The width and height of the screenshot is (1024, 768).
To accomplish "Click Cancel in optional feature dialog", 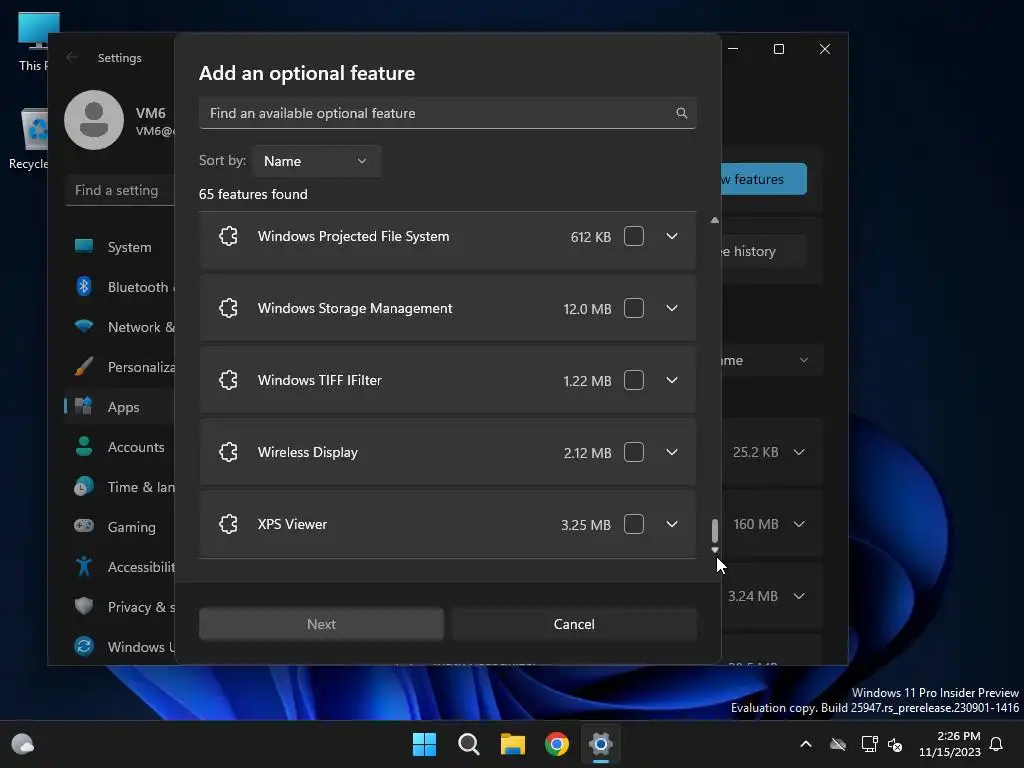I will [x=574, y=624].
